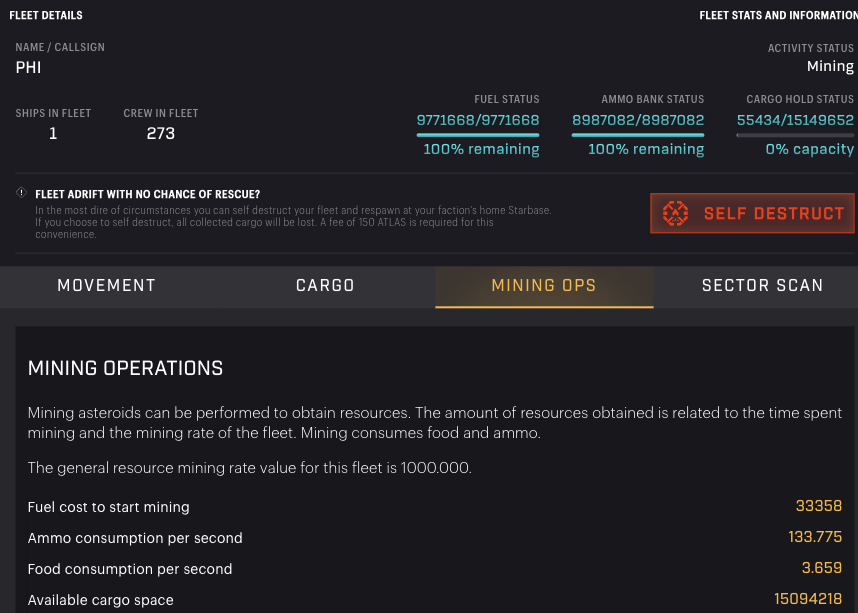Image resolution: width=858 pixels, height=613 pixels.
Task: Select the Mining Ops tab
Action: tap(544, 286)
